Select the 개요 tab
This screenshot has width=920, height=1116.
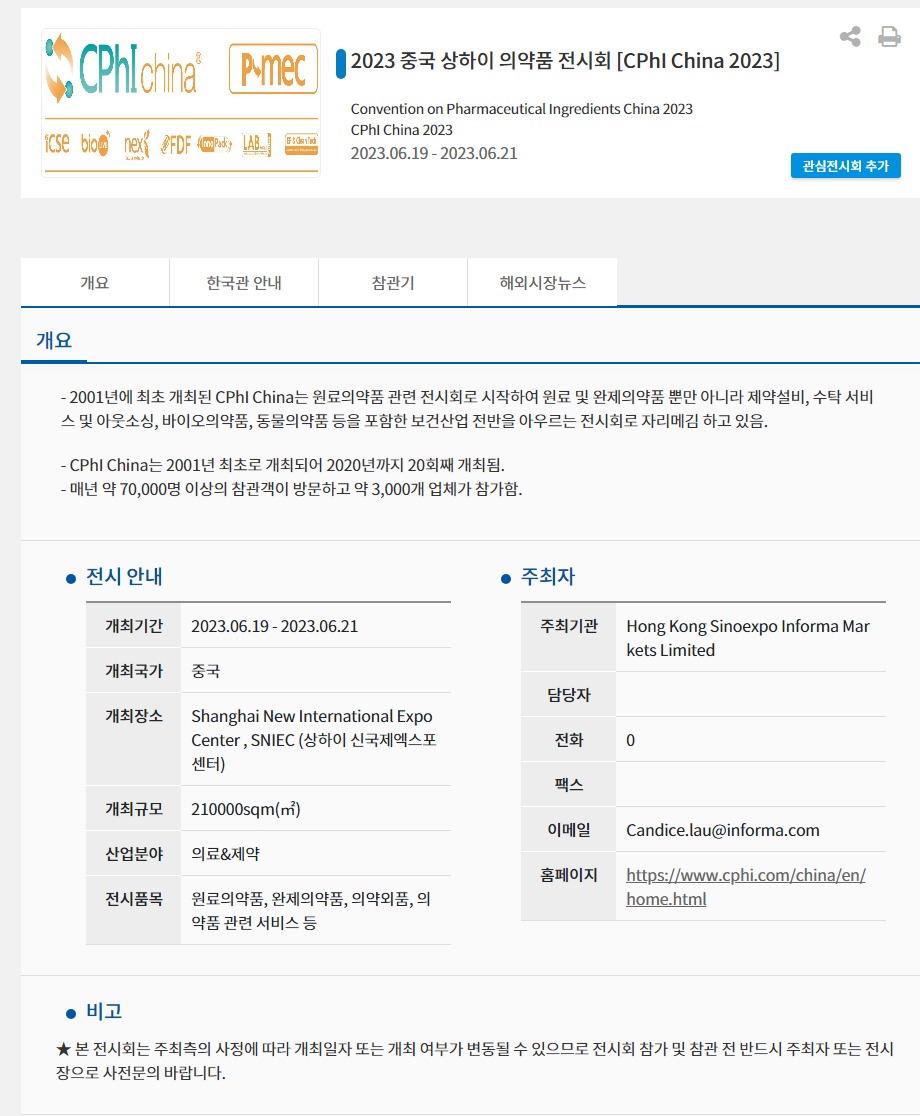tap(95, 283)
